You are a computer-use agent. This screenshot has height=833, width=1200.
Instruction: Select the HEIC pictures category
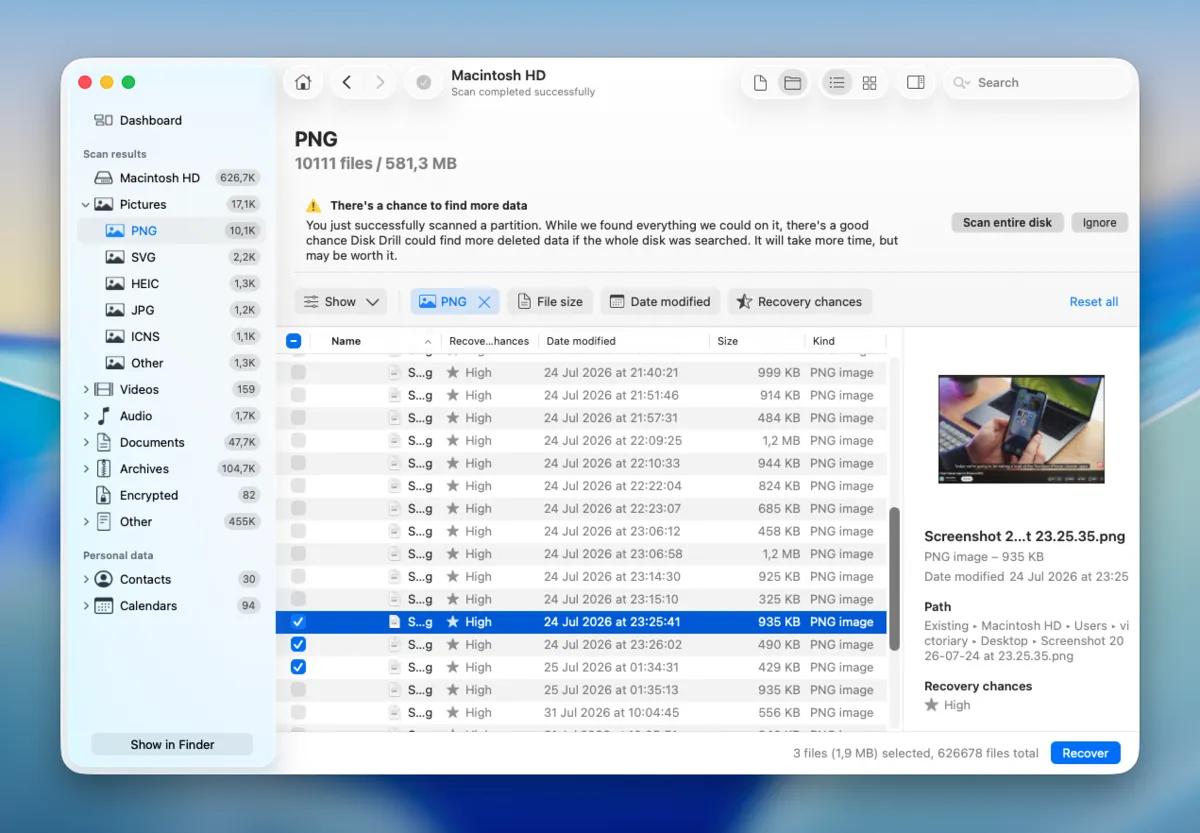tap(171, 284)
